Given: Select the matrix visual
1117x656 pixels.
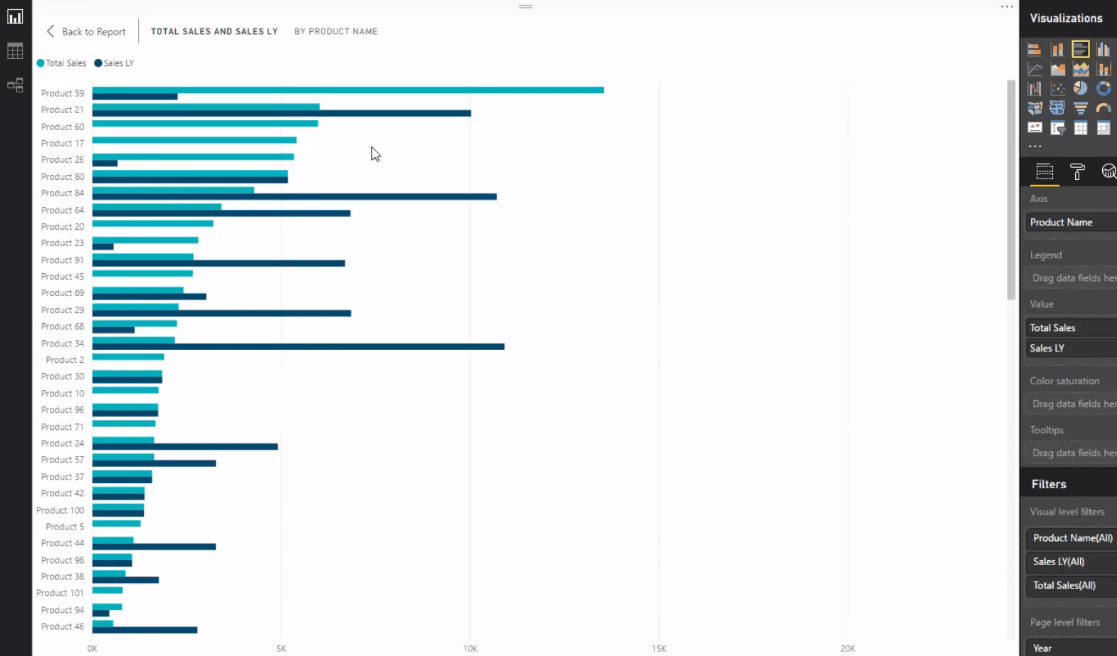Looking at the screenshot, I should click(x=1103, y=128).
